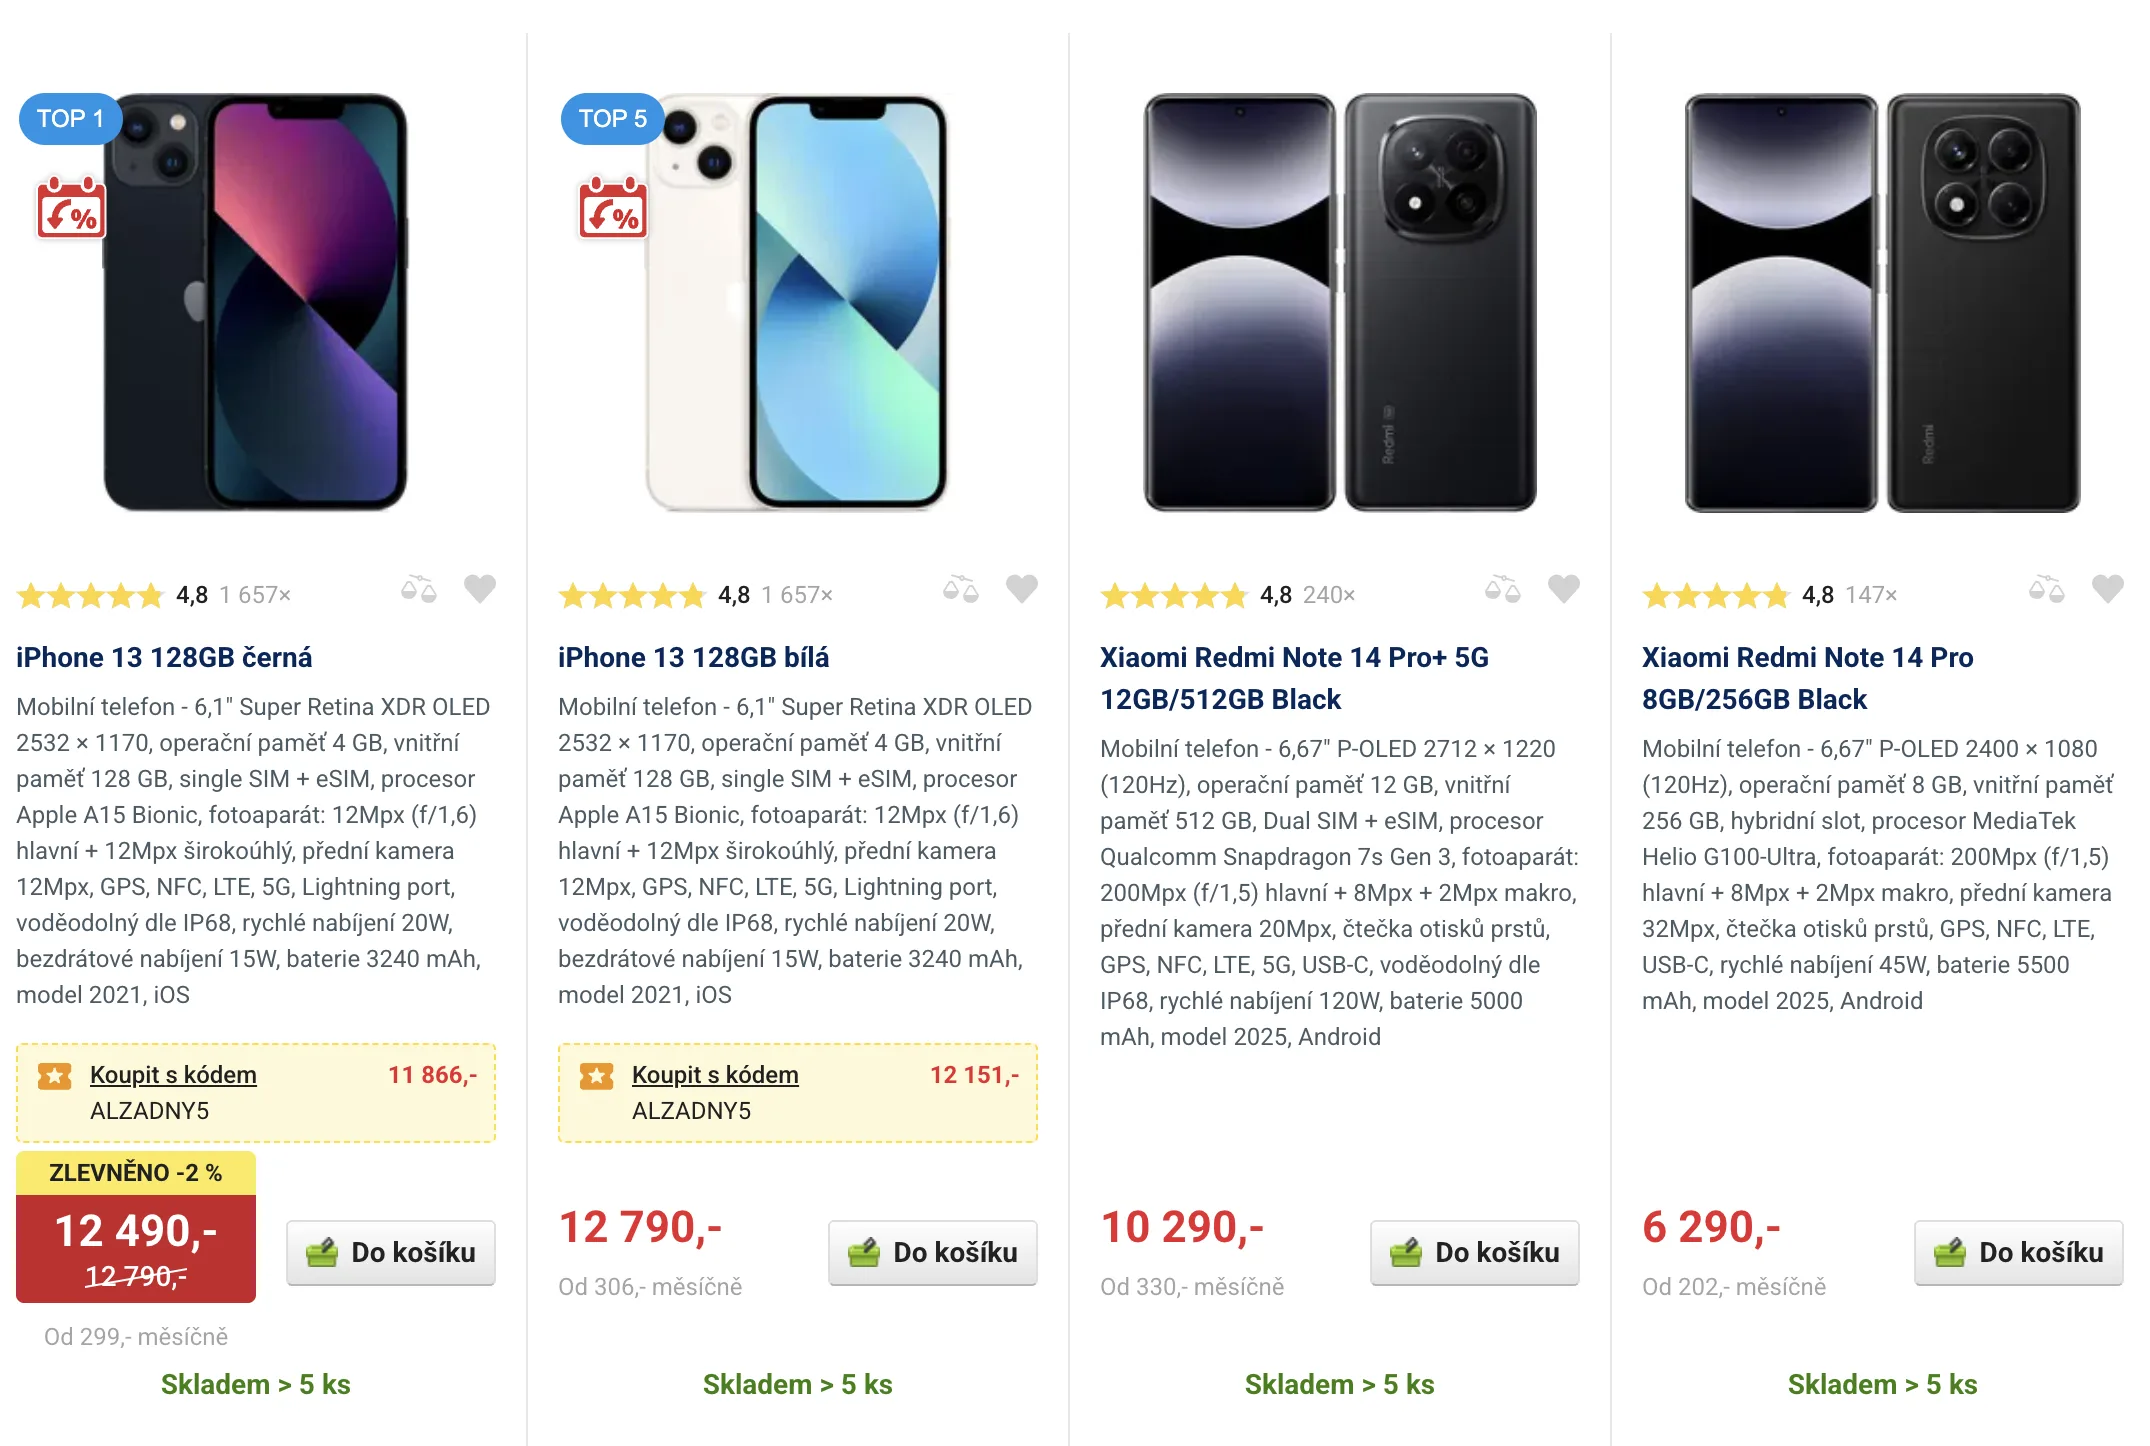Add iPhone 13 černá to cart

(391, 1252)
